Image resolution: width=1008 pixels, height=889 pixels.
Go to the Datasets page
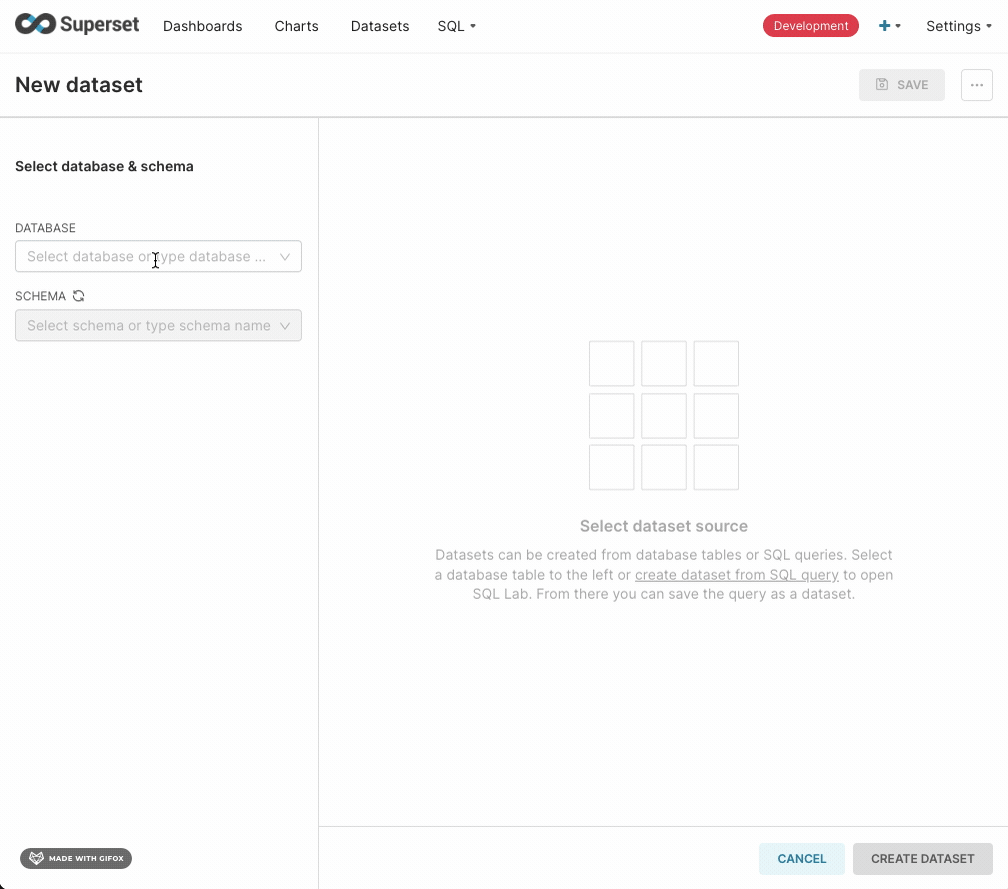379,26
